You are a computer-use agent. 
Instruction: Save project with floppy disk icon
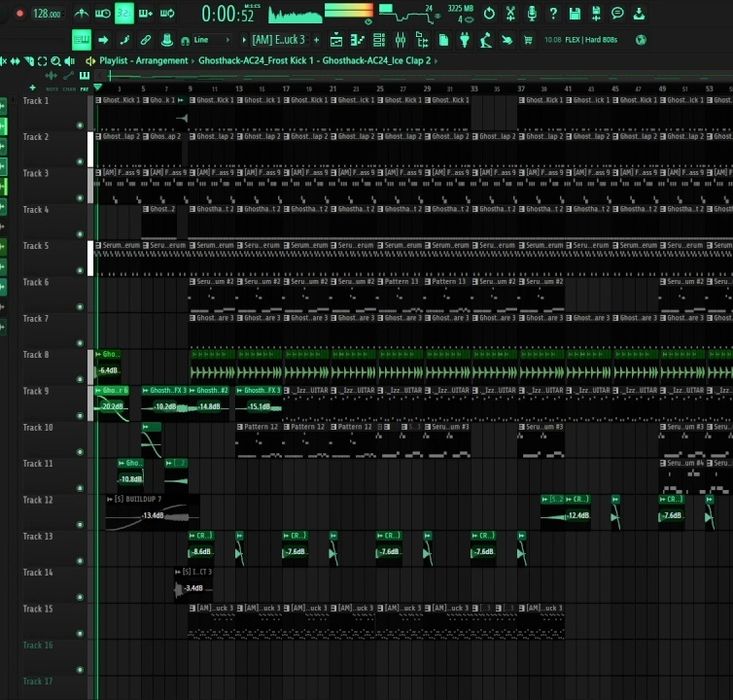tap(575, 14)
